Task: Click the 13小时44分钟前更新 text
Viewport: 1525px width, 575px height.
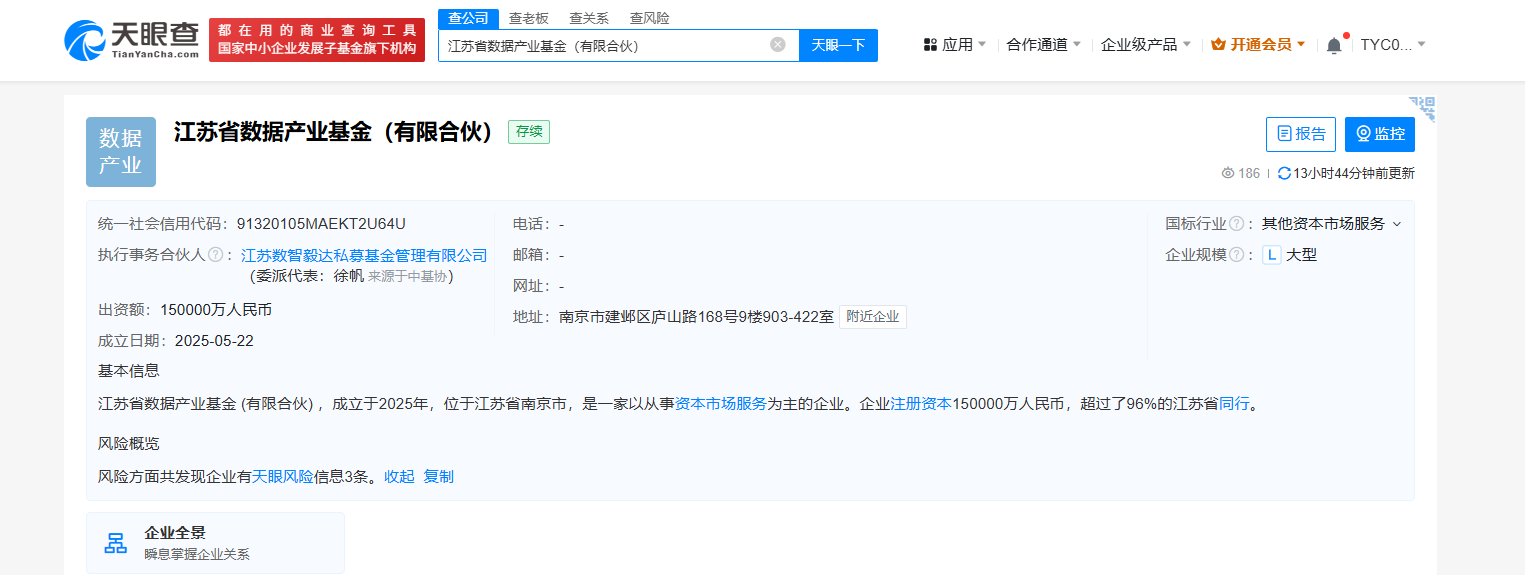Action: tap(1354, 173)
